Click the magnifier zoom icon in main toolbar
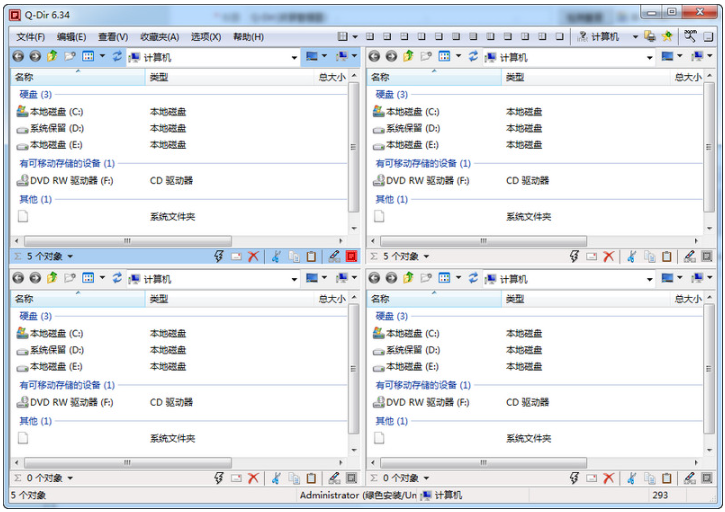725x512 pixels. pos(690,36)
